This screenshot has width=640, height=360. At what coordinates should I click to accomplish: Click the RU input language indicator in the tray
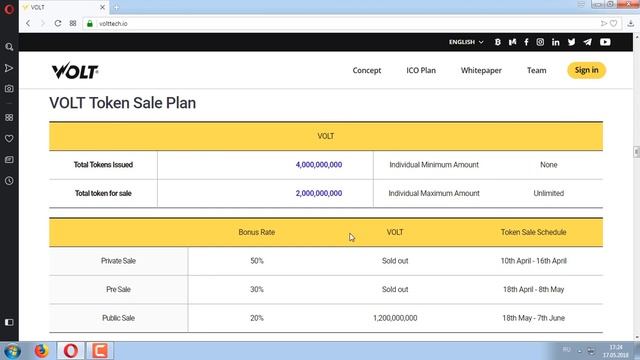coord(567,350)
